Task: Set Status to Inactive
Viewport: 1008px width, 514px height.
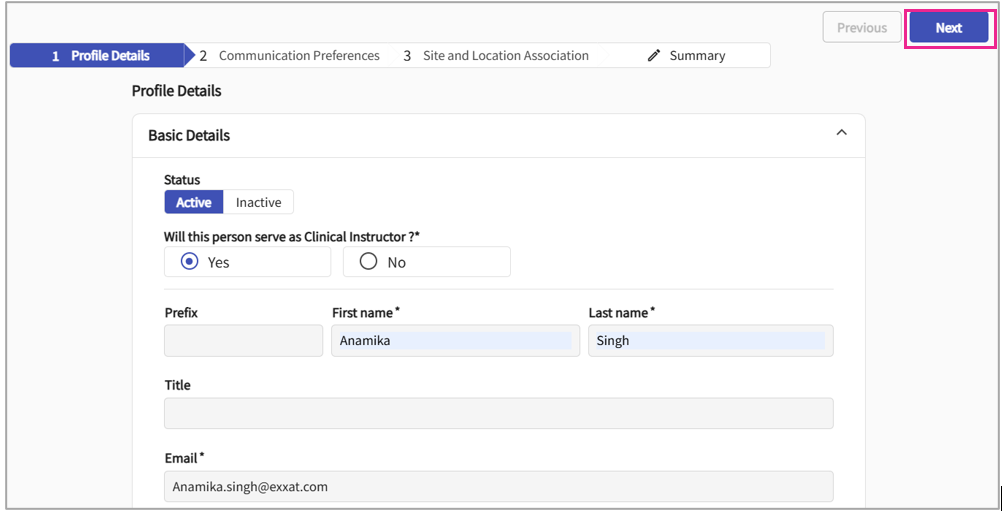Action: (x=258, y=202)
